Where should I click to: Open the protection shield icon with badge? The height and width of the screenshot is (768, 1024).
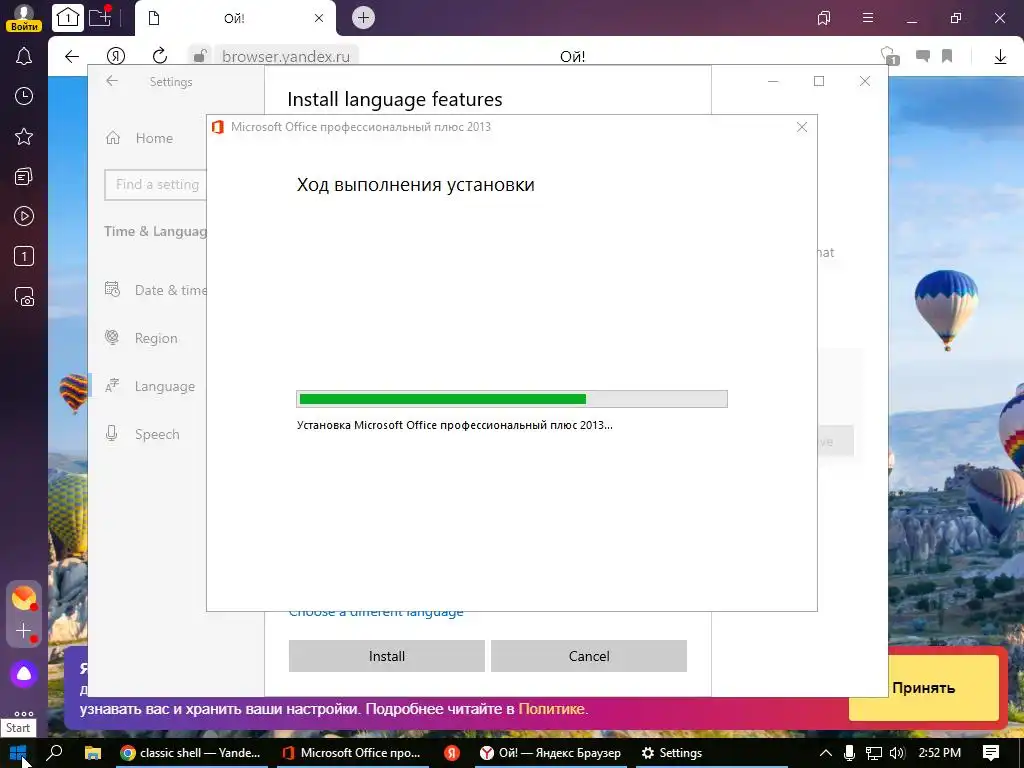coord(889,56)
